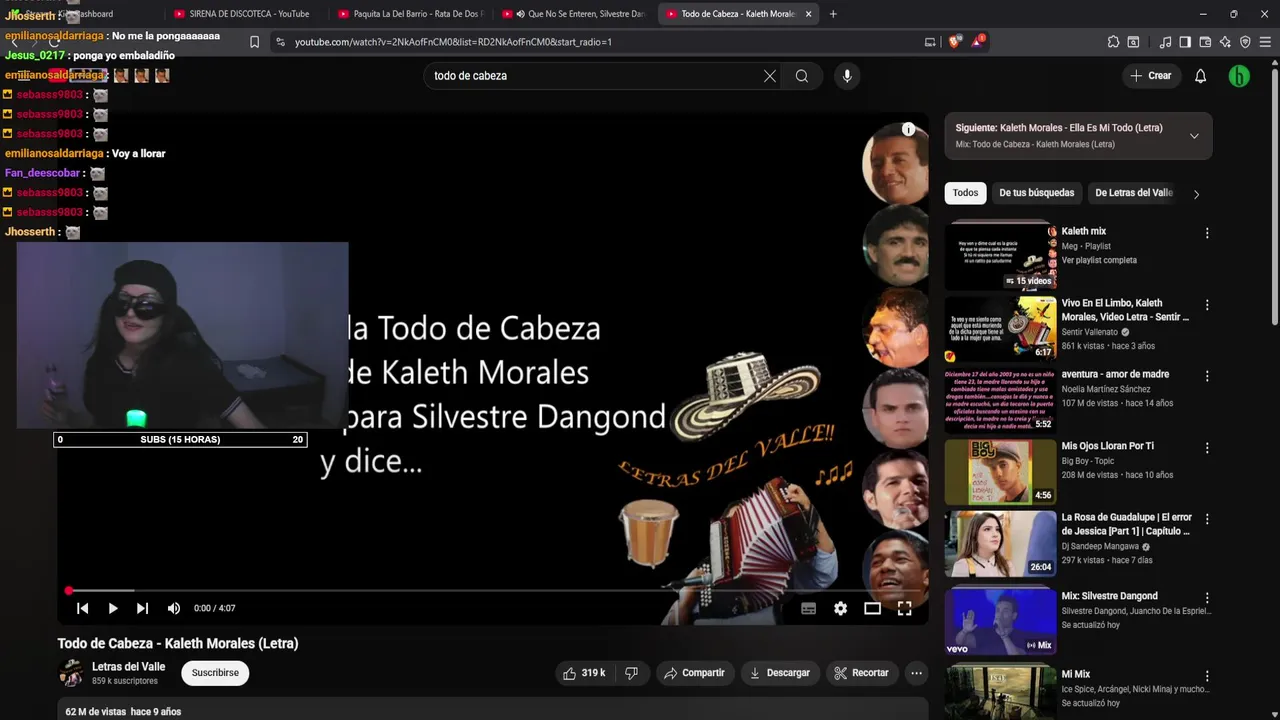Go to previous video in player
Screen dimensions: 1280x720
pyautogui.click(x=83, y=608)
